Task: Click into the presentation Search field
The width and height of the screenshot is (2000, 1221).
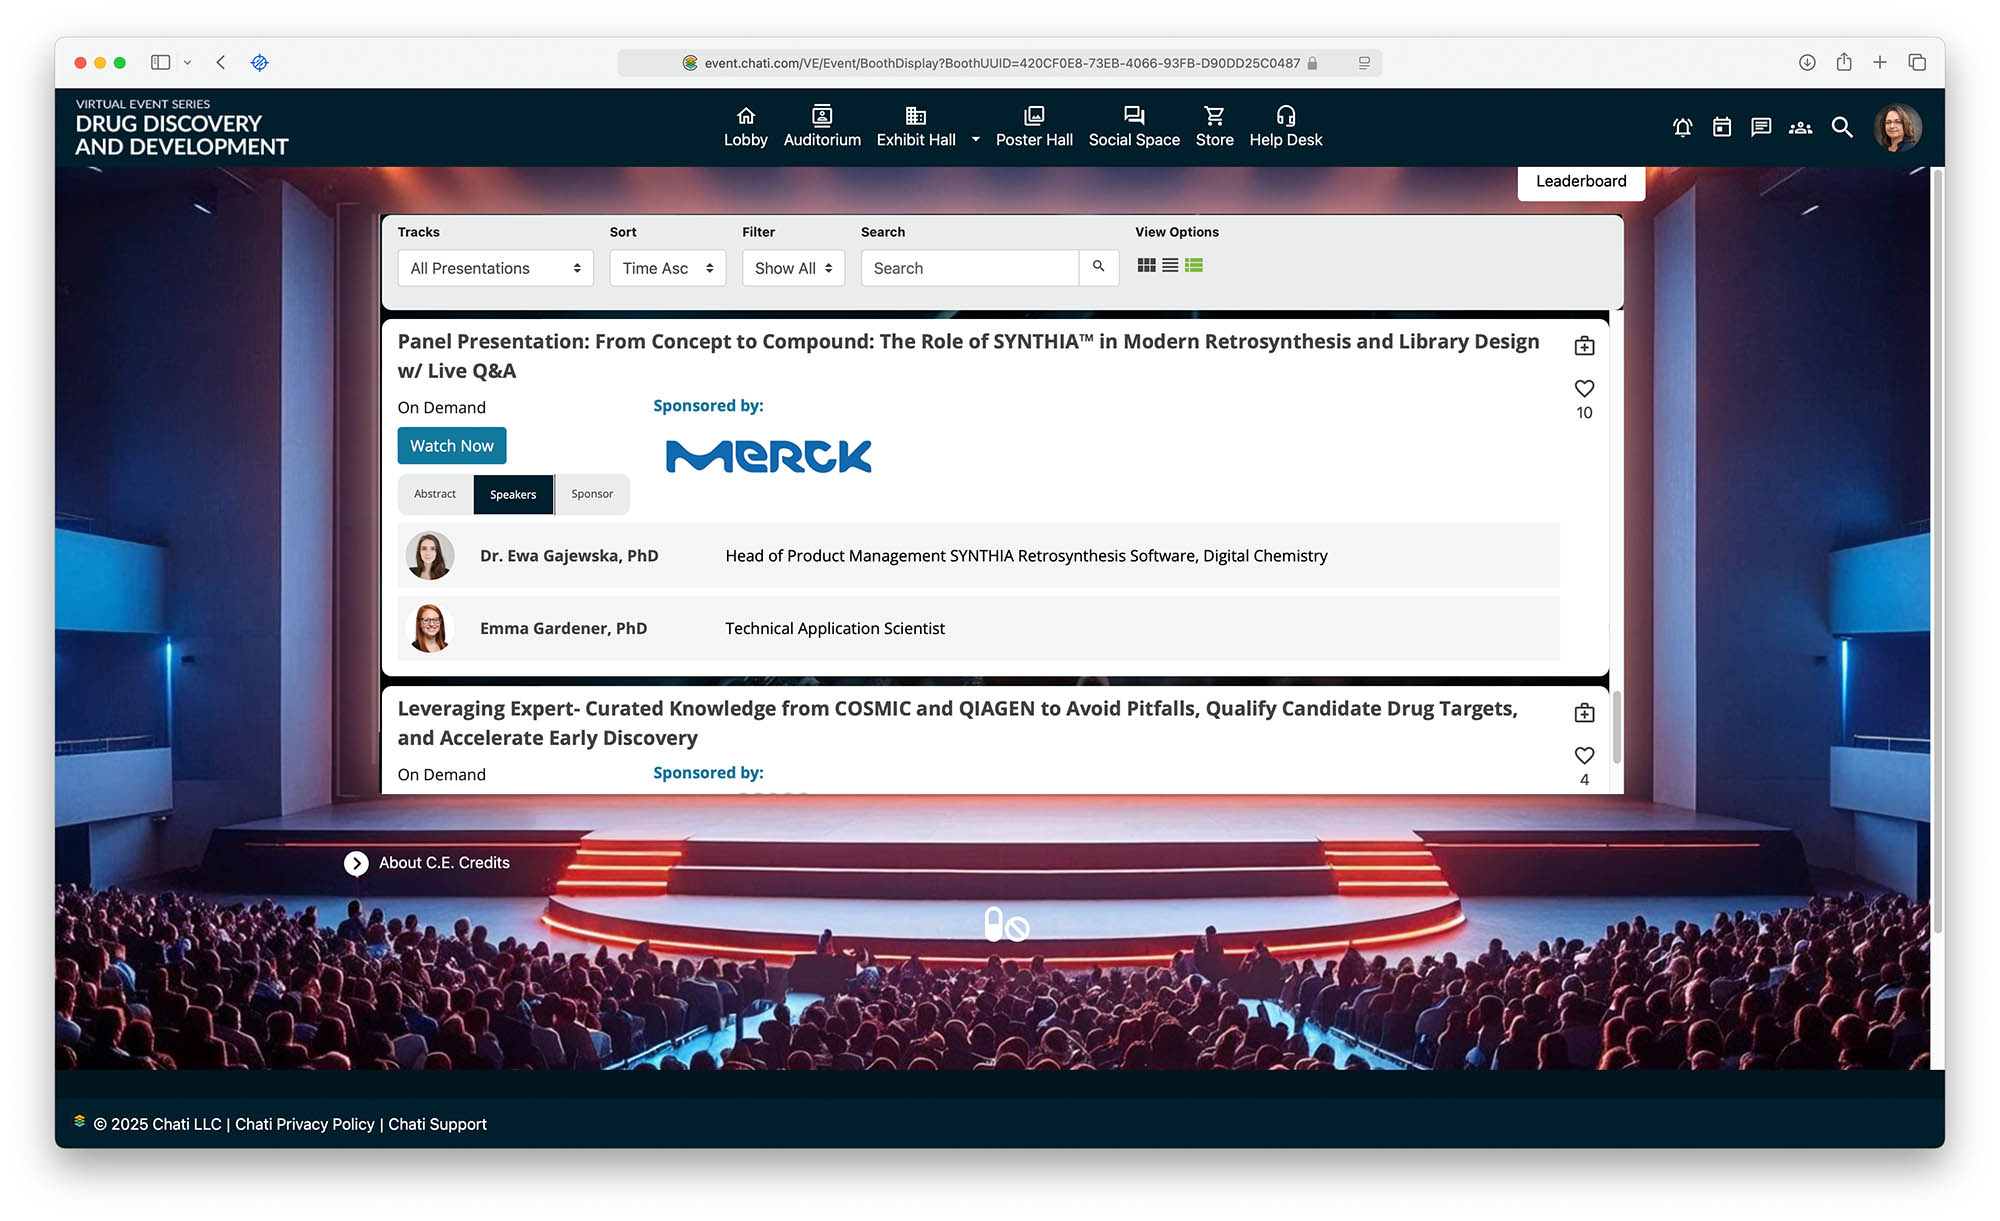Action: [x=970, y=268]
